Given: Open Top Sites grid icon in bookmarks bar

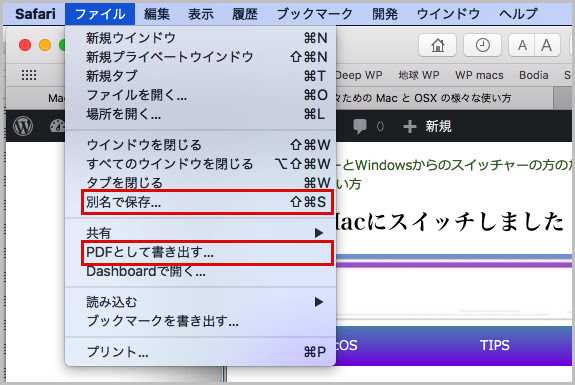Looking at the screenshot, I should tap(29, 75).
